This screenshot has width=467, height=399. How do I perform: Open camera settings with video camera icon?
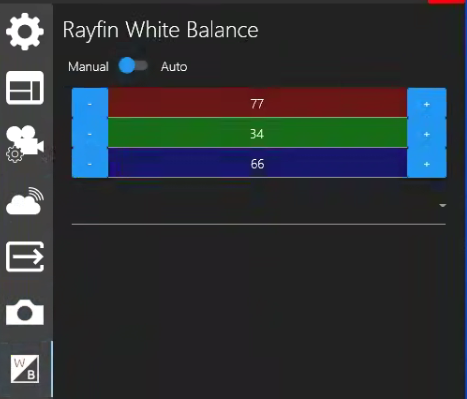point(25,144)
